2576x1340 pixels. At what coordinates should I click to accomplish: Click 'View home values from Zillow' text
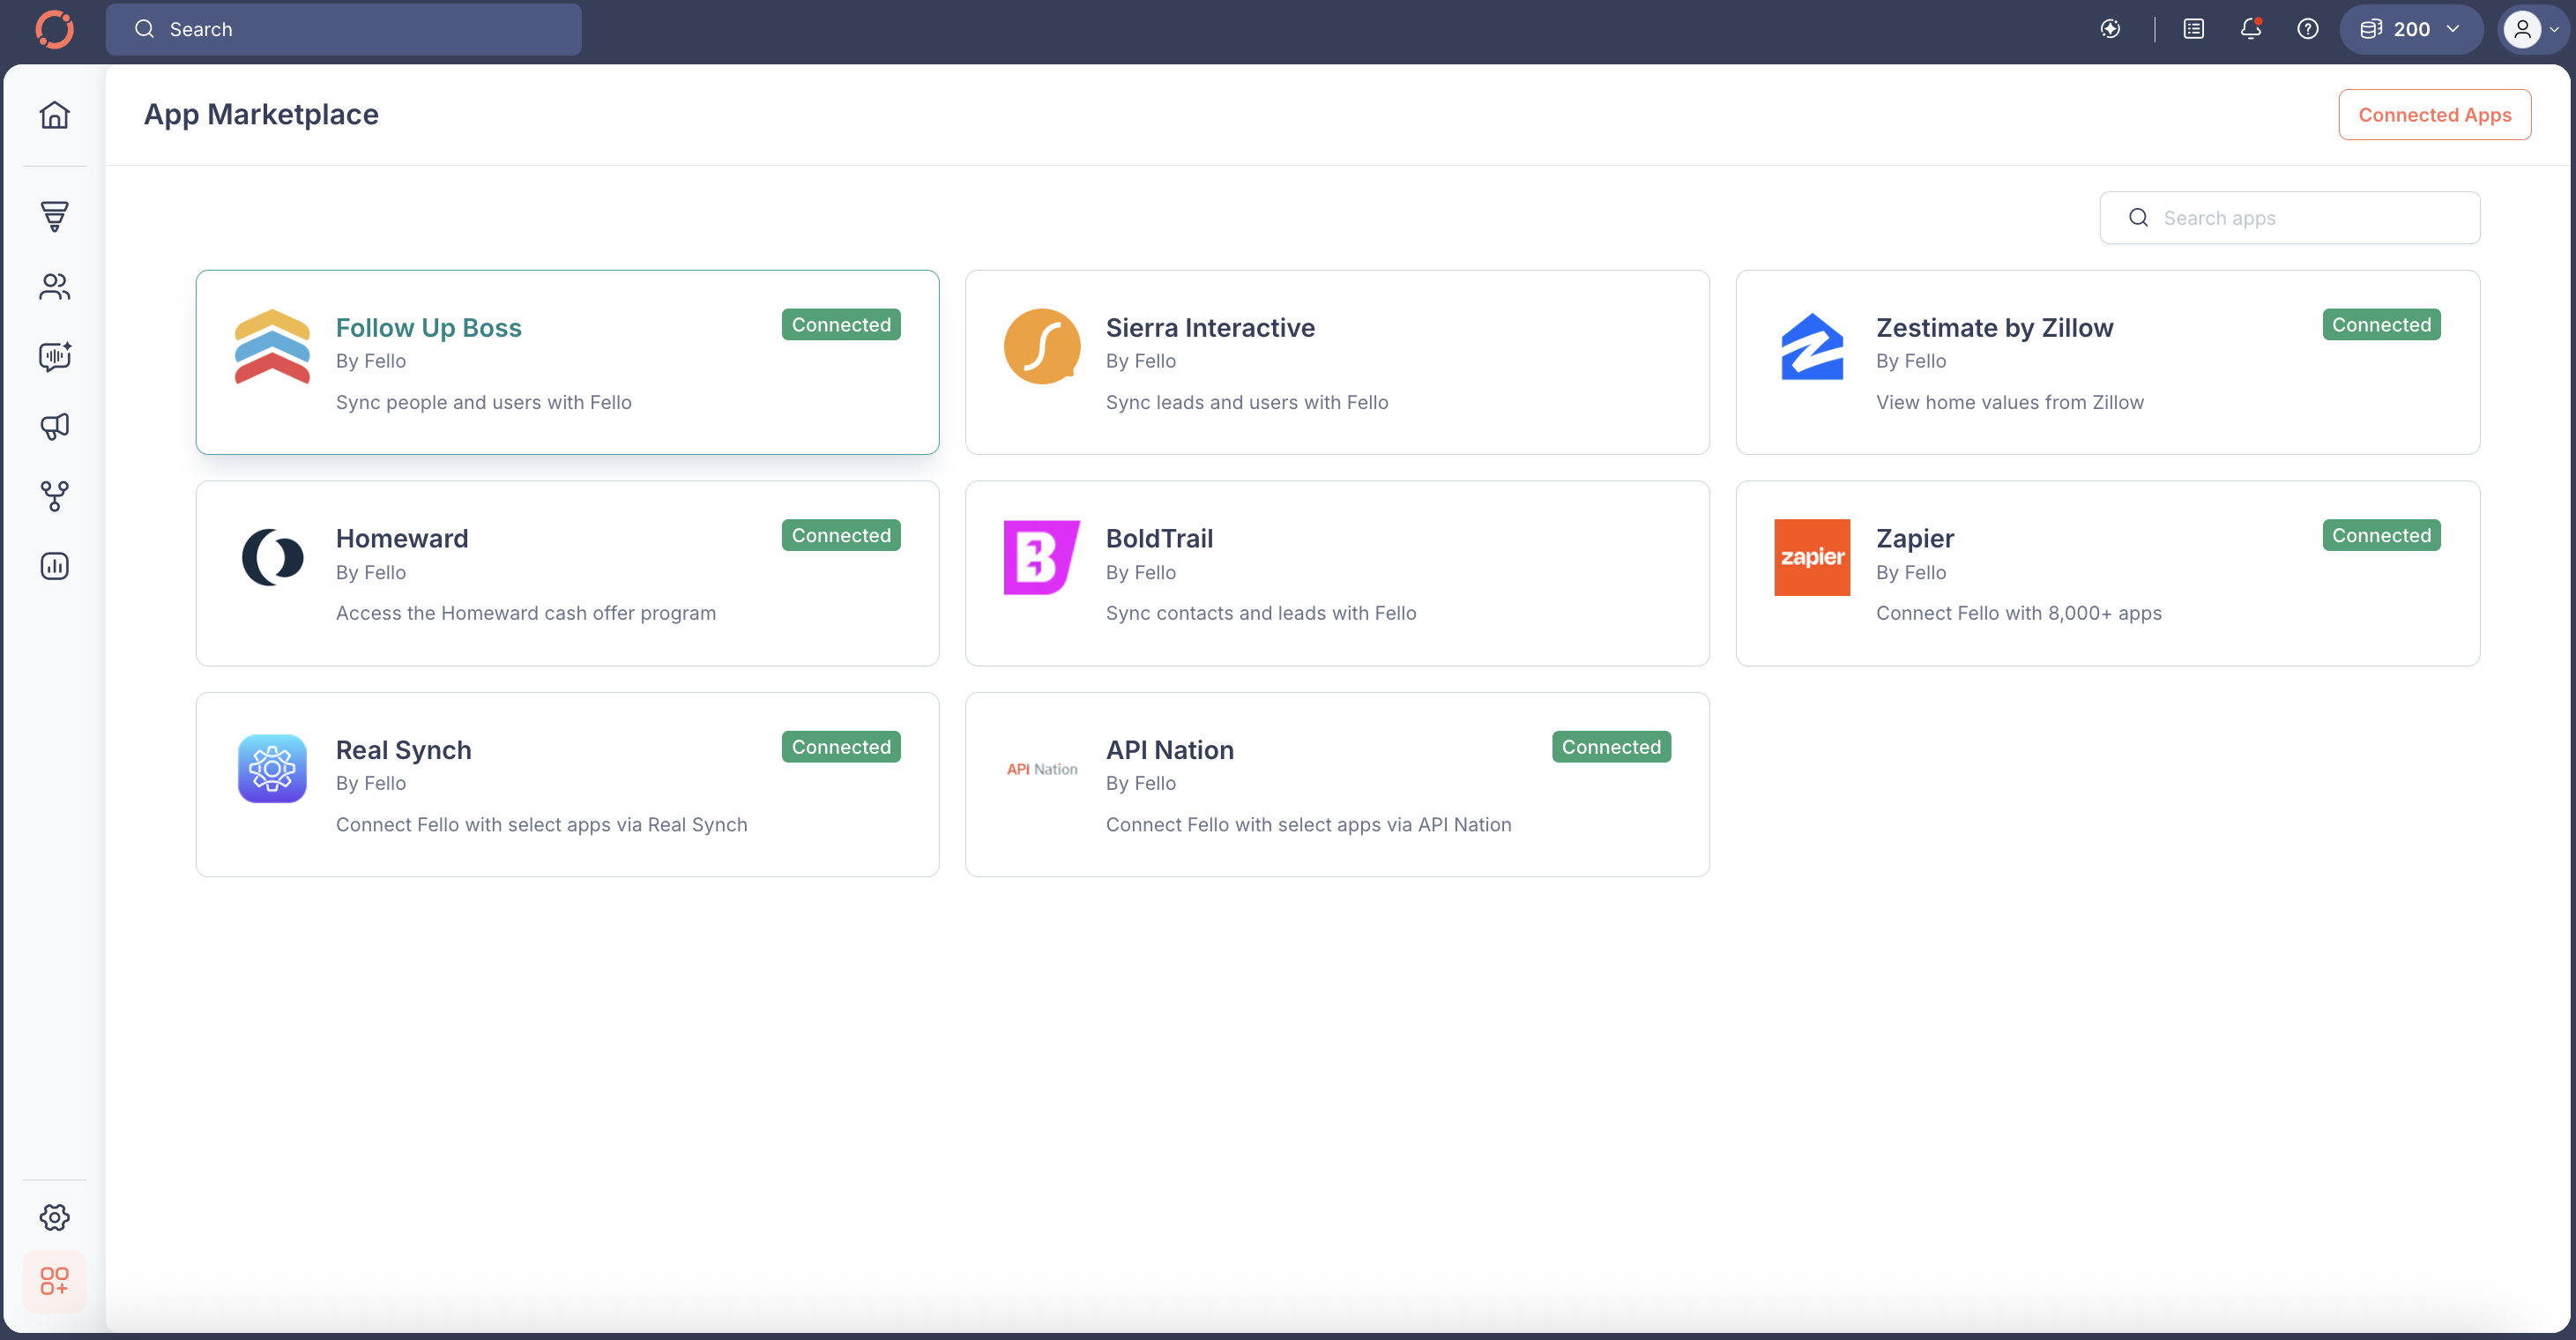click(2010, 402)
